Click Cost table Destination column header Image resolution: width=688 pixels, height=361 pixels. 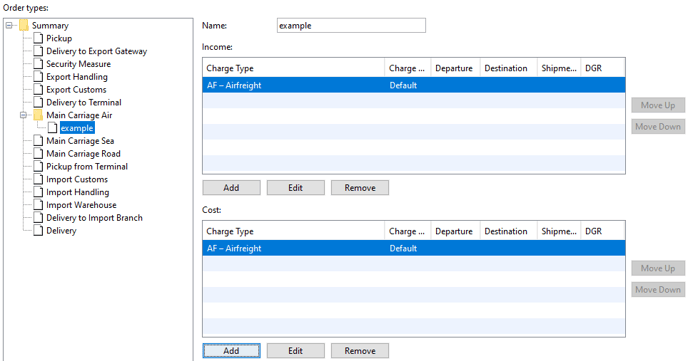coord(508,232)
